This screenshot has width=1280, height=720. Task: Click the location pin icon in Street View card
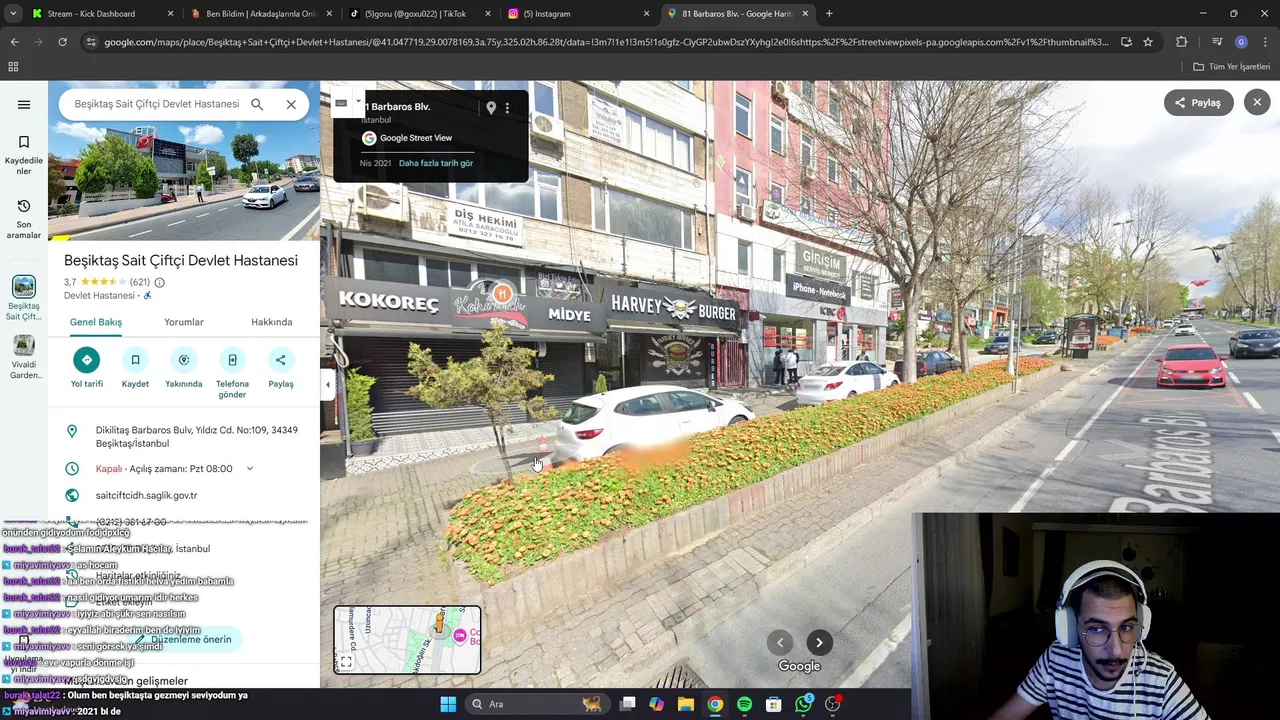[x=491, y=107]
